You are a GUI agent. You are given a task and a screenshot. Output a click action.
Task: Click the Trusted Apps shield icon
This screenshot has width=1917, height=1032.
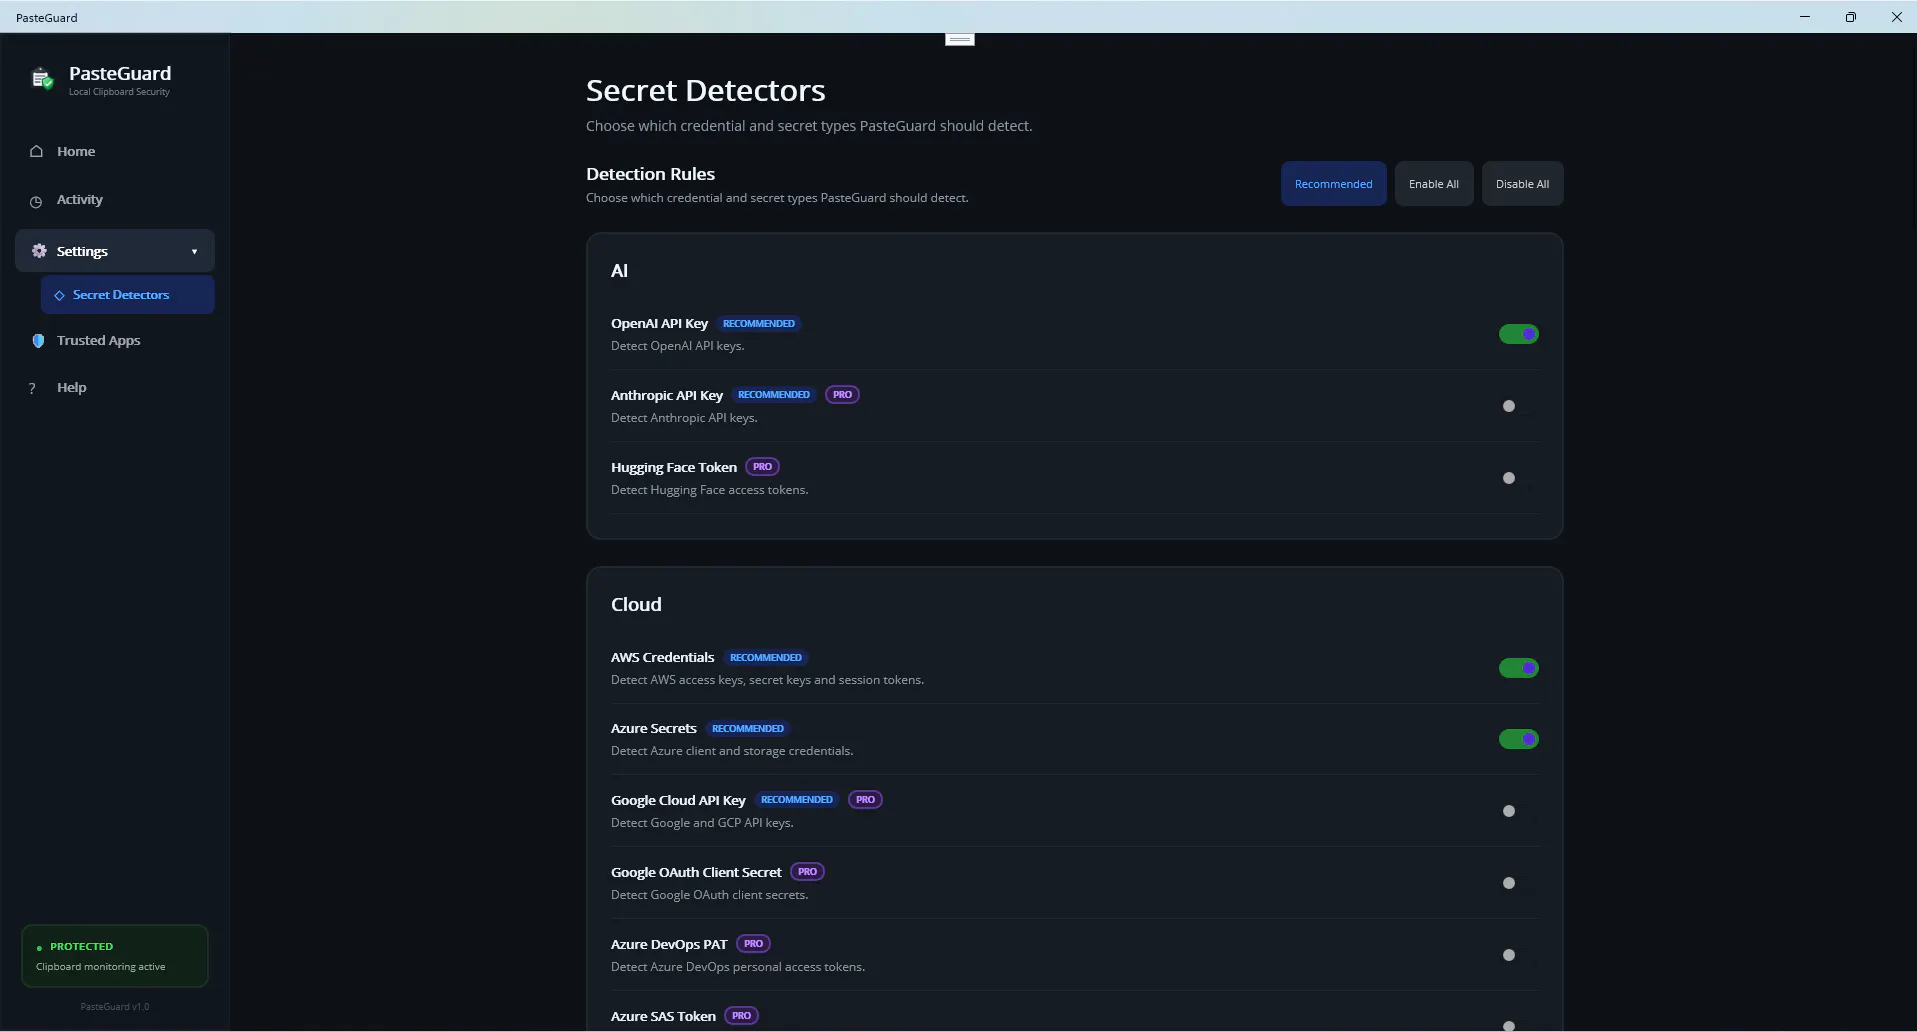pos(38,341)
